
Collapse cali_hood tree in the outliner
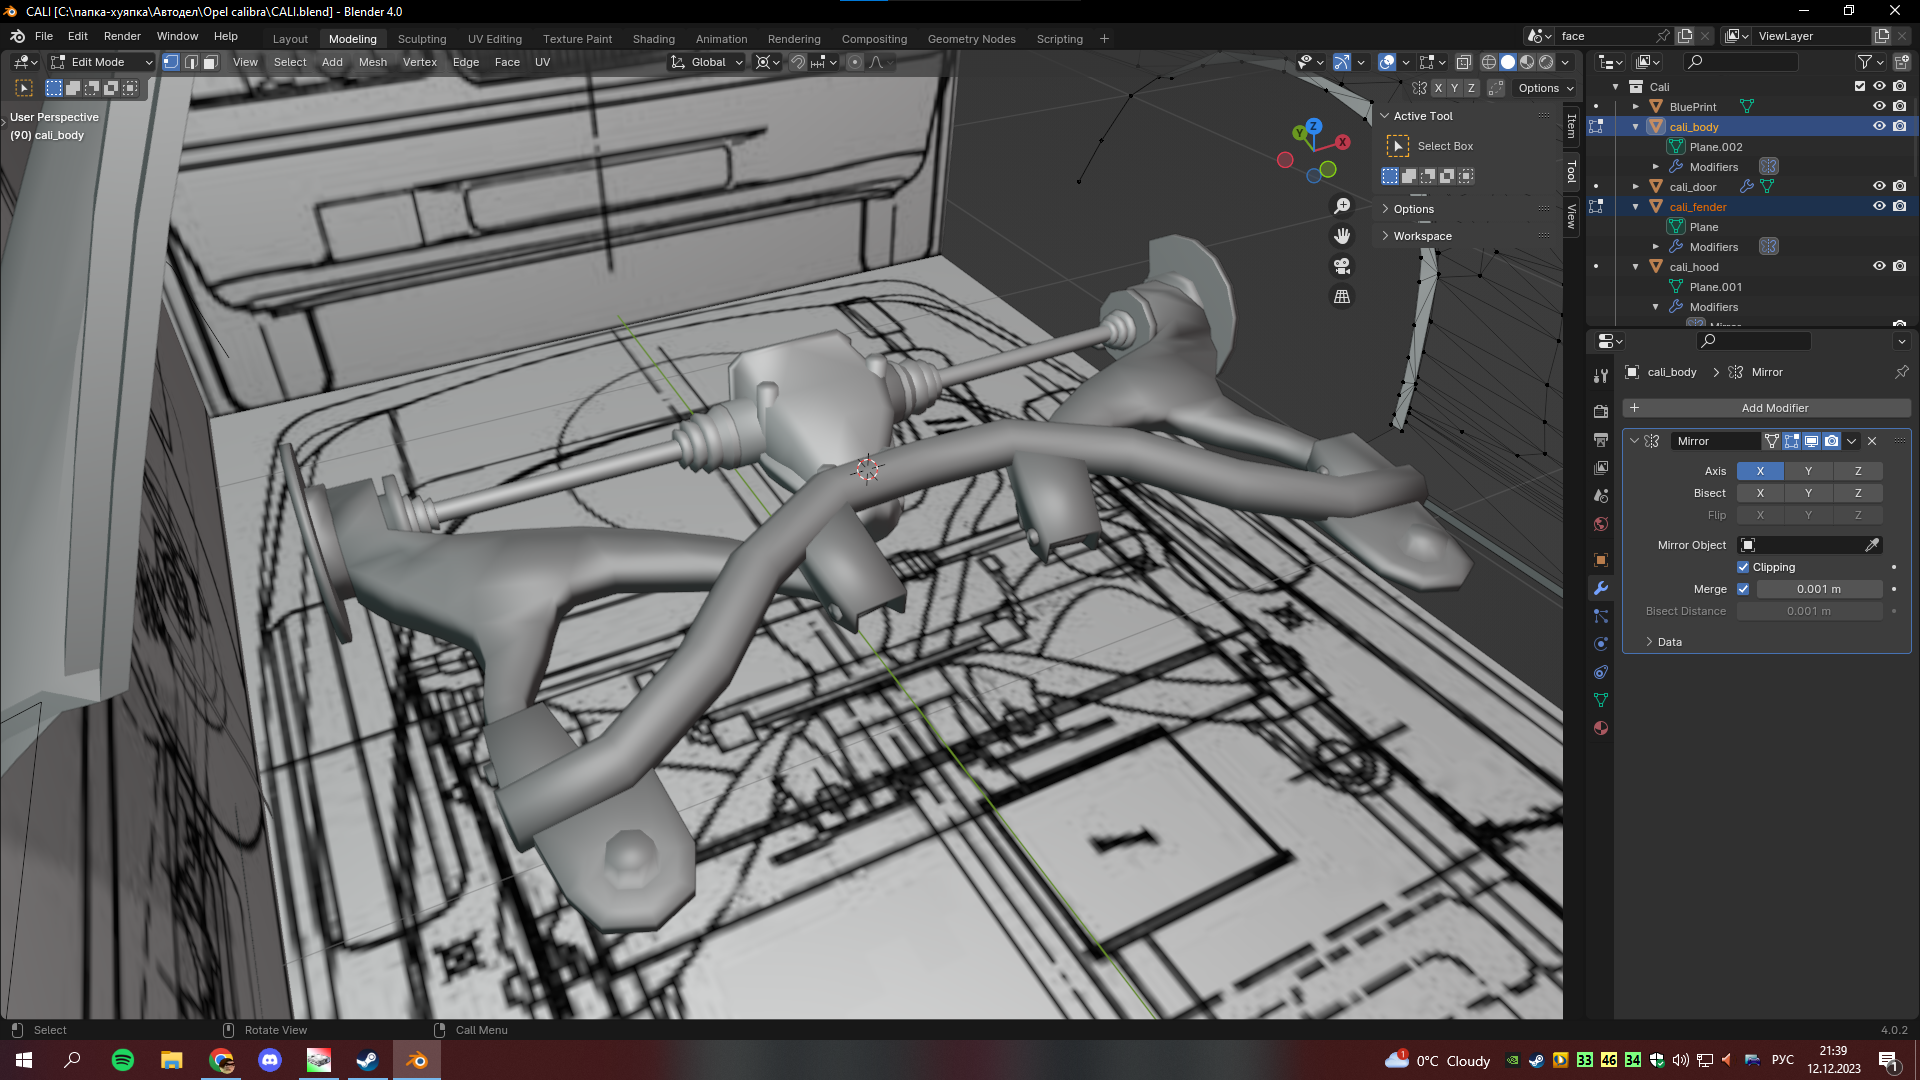click(1636, 267)
